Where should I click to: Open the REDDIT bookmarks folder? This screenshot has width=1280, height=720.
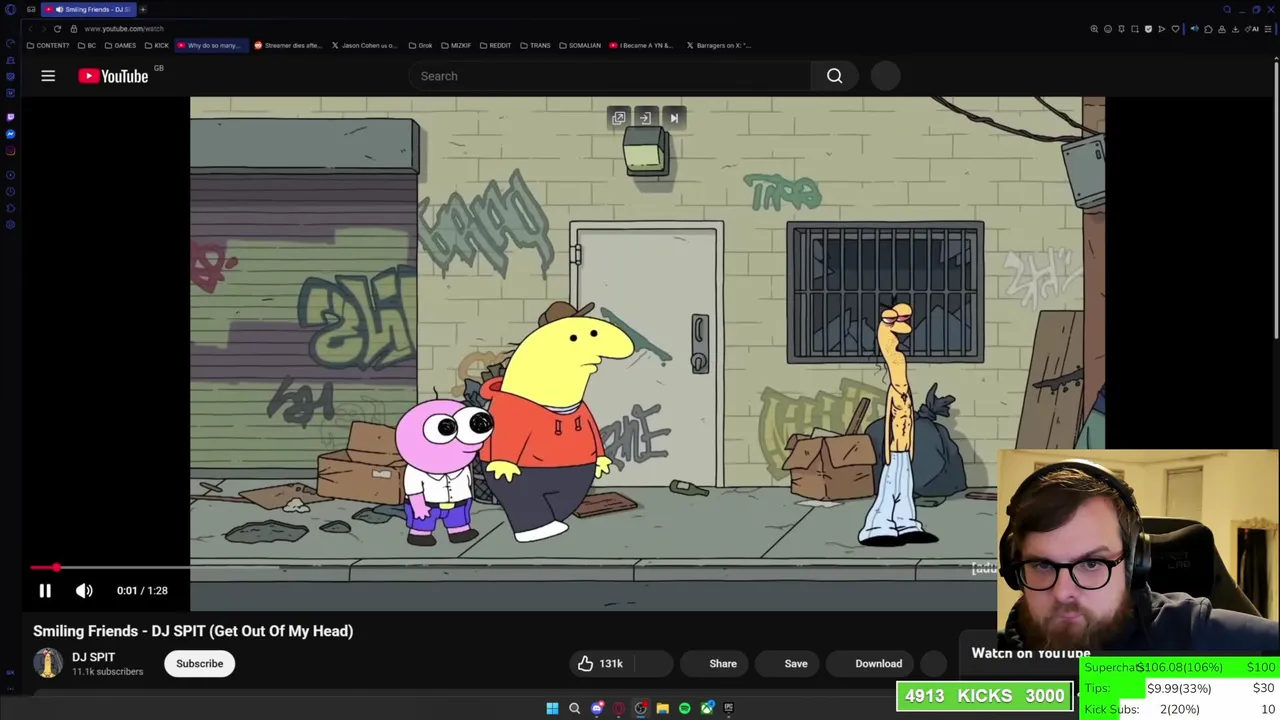495,45
